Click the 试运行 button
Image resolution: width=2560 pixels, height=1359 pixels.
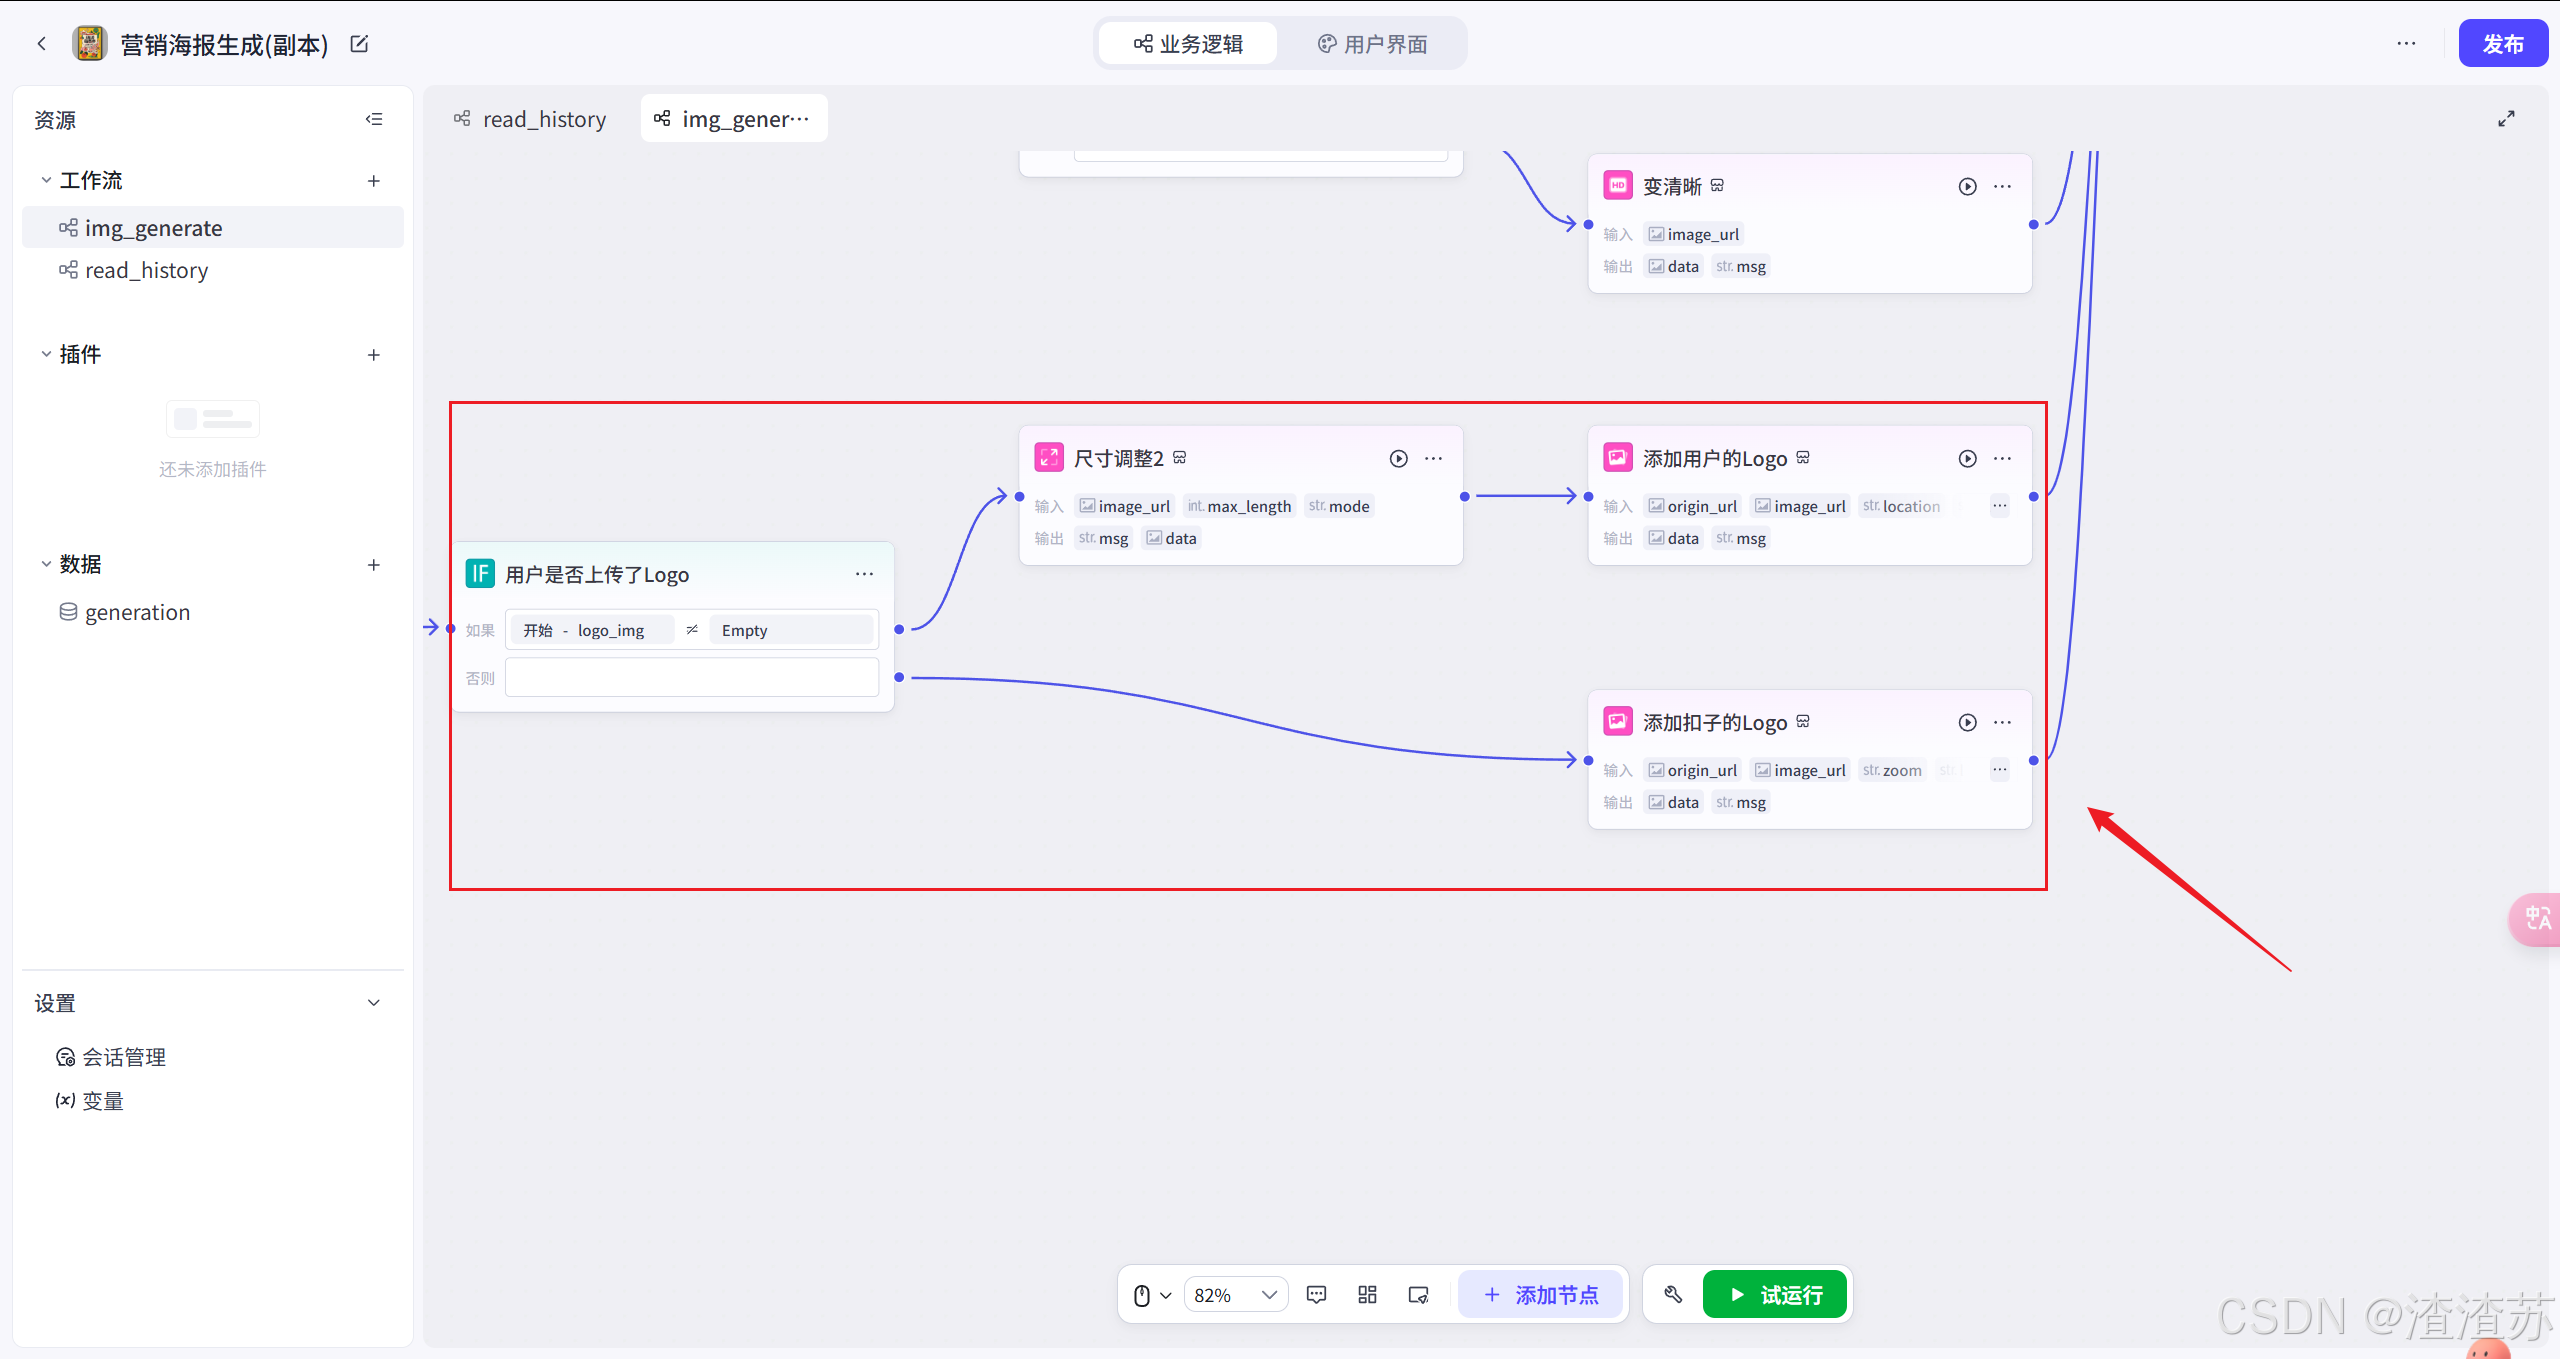tap(1775, 1295)
